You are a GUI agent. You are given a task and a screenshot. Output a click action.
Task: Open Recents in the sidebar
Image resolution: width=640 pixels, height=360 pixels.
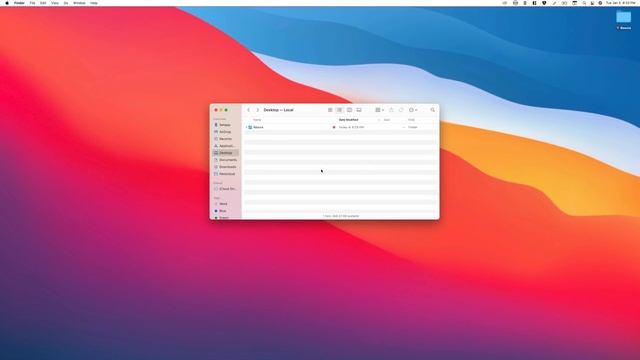(225, 139)
